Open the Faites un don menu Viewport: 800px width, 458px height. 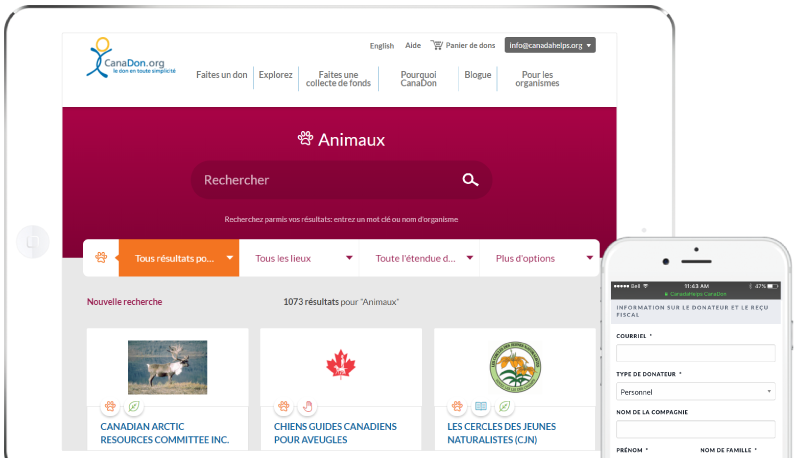(221, 75)
